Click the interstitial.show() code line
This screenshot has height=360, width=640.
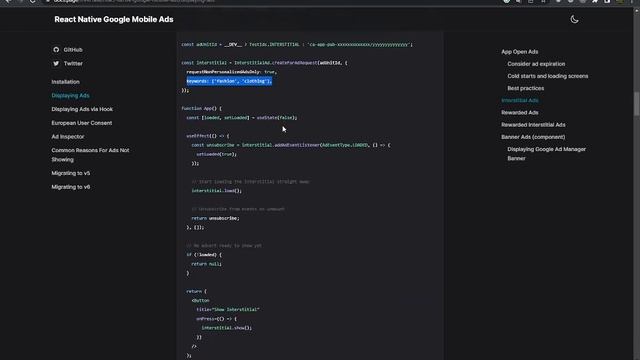click(227, 328)
